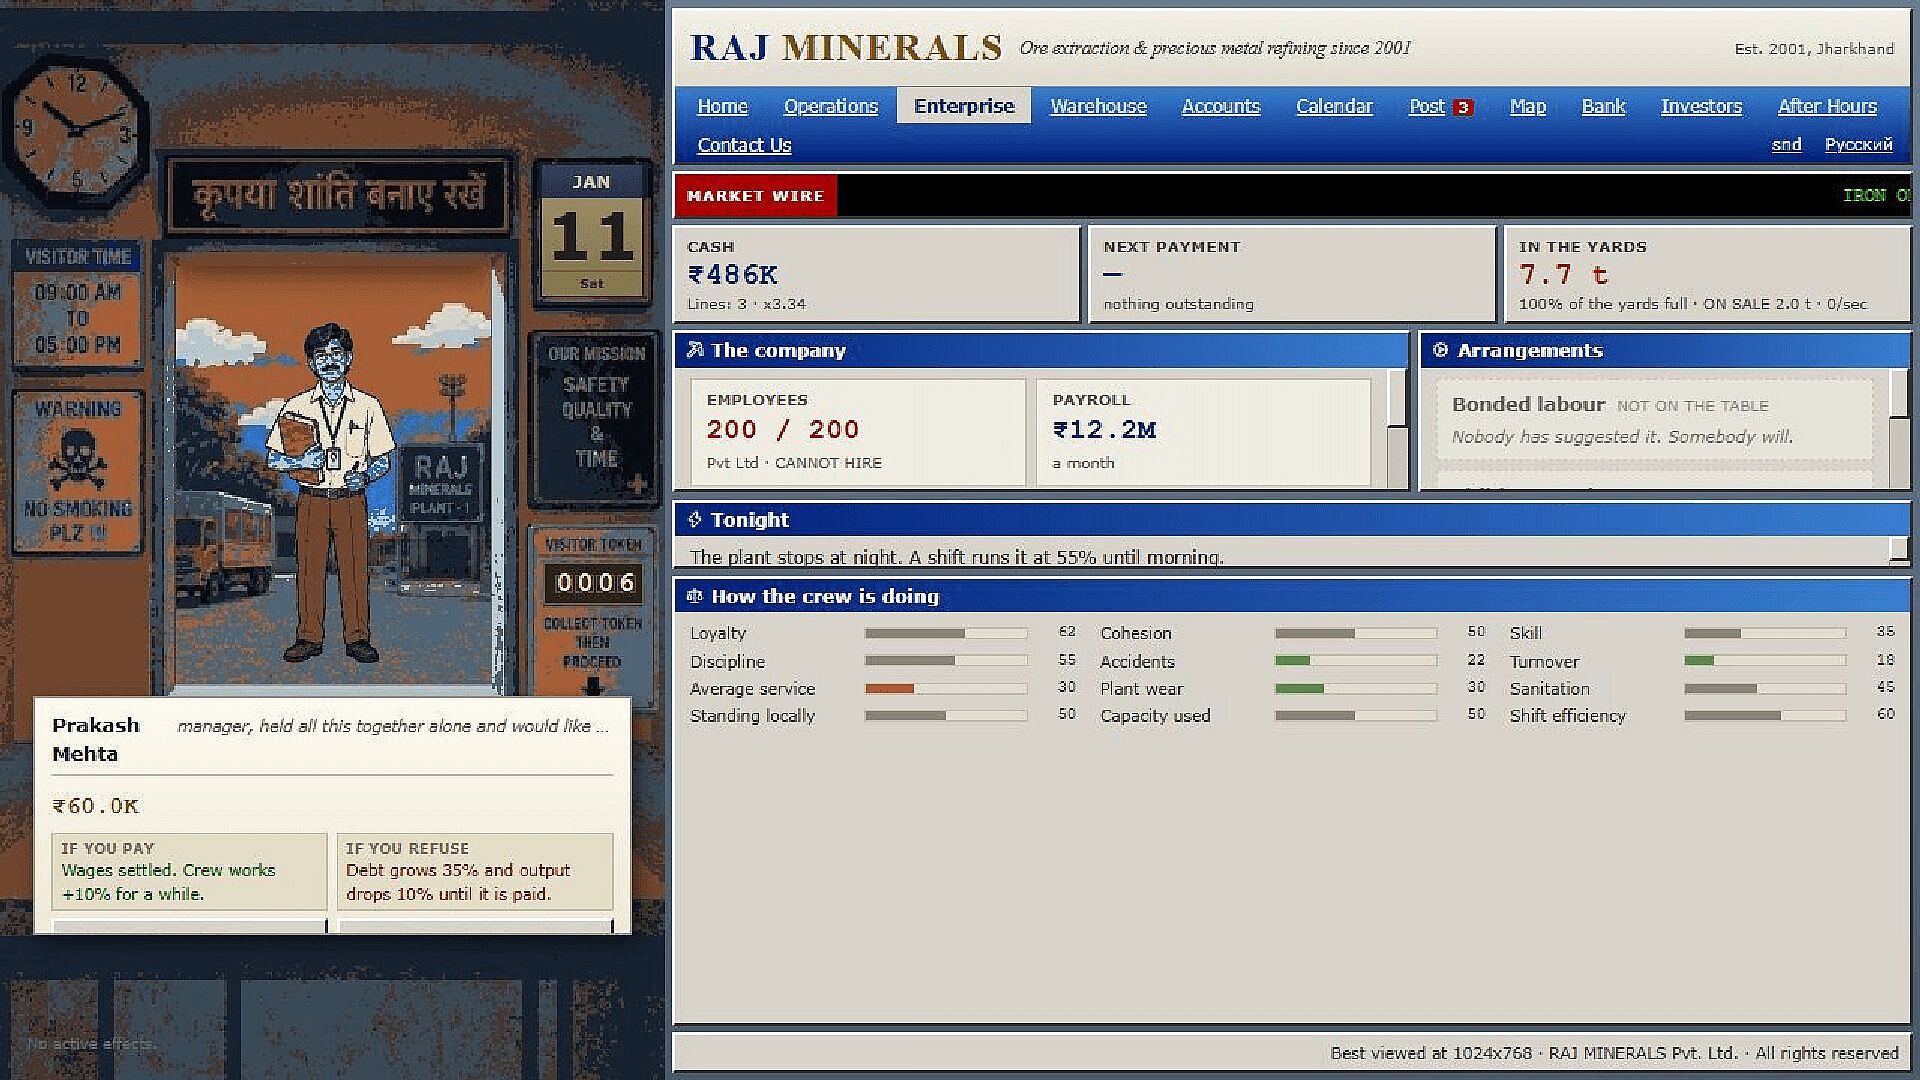1920x1080 pixels.
Task: Click the Arrangements panel header icon
Action: 1440,350
